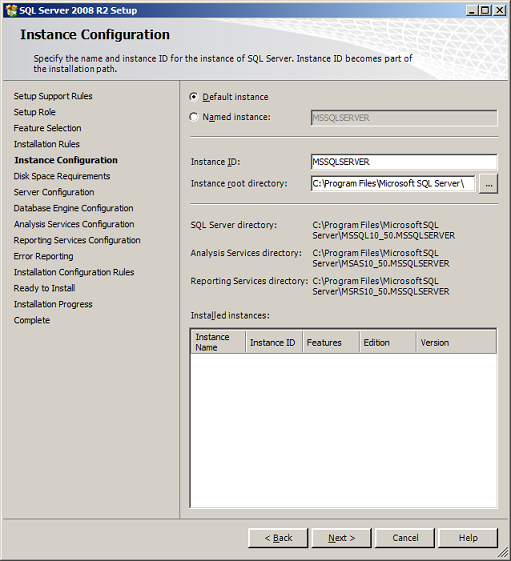Image resolution: width=511 pixels, height=561 pixels.
Task: Maximize the setup window
Action: coord(485,10)
